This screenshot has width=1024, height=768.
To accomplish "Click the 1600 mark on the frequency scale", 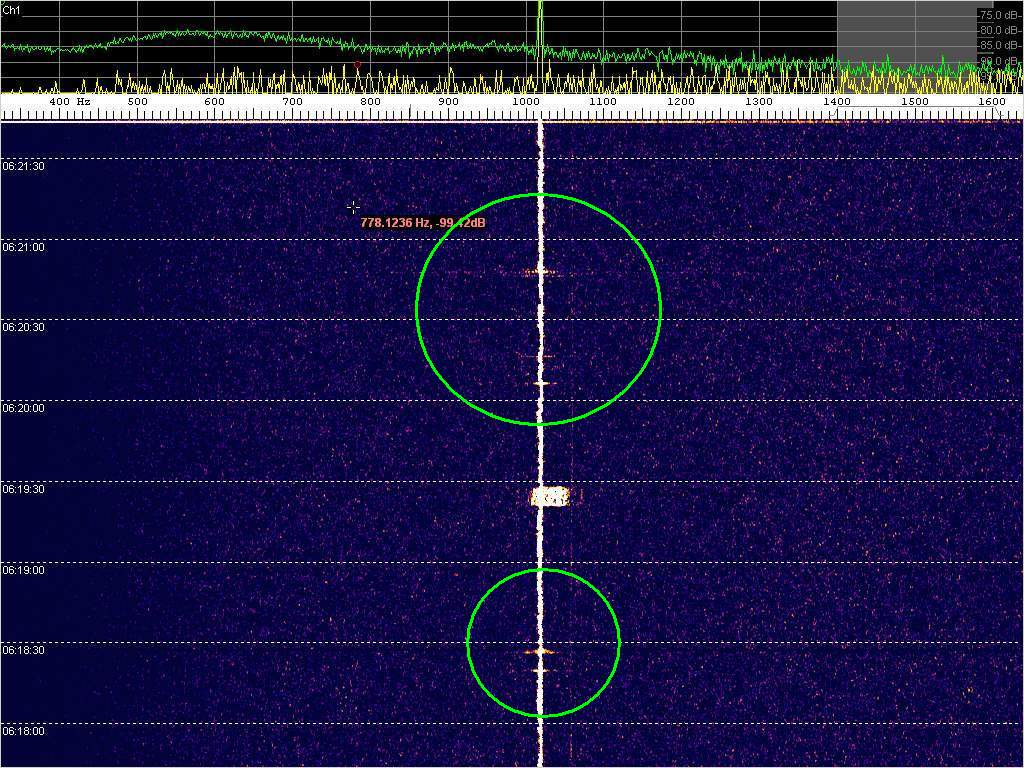I will click(992, 102).
